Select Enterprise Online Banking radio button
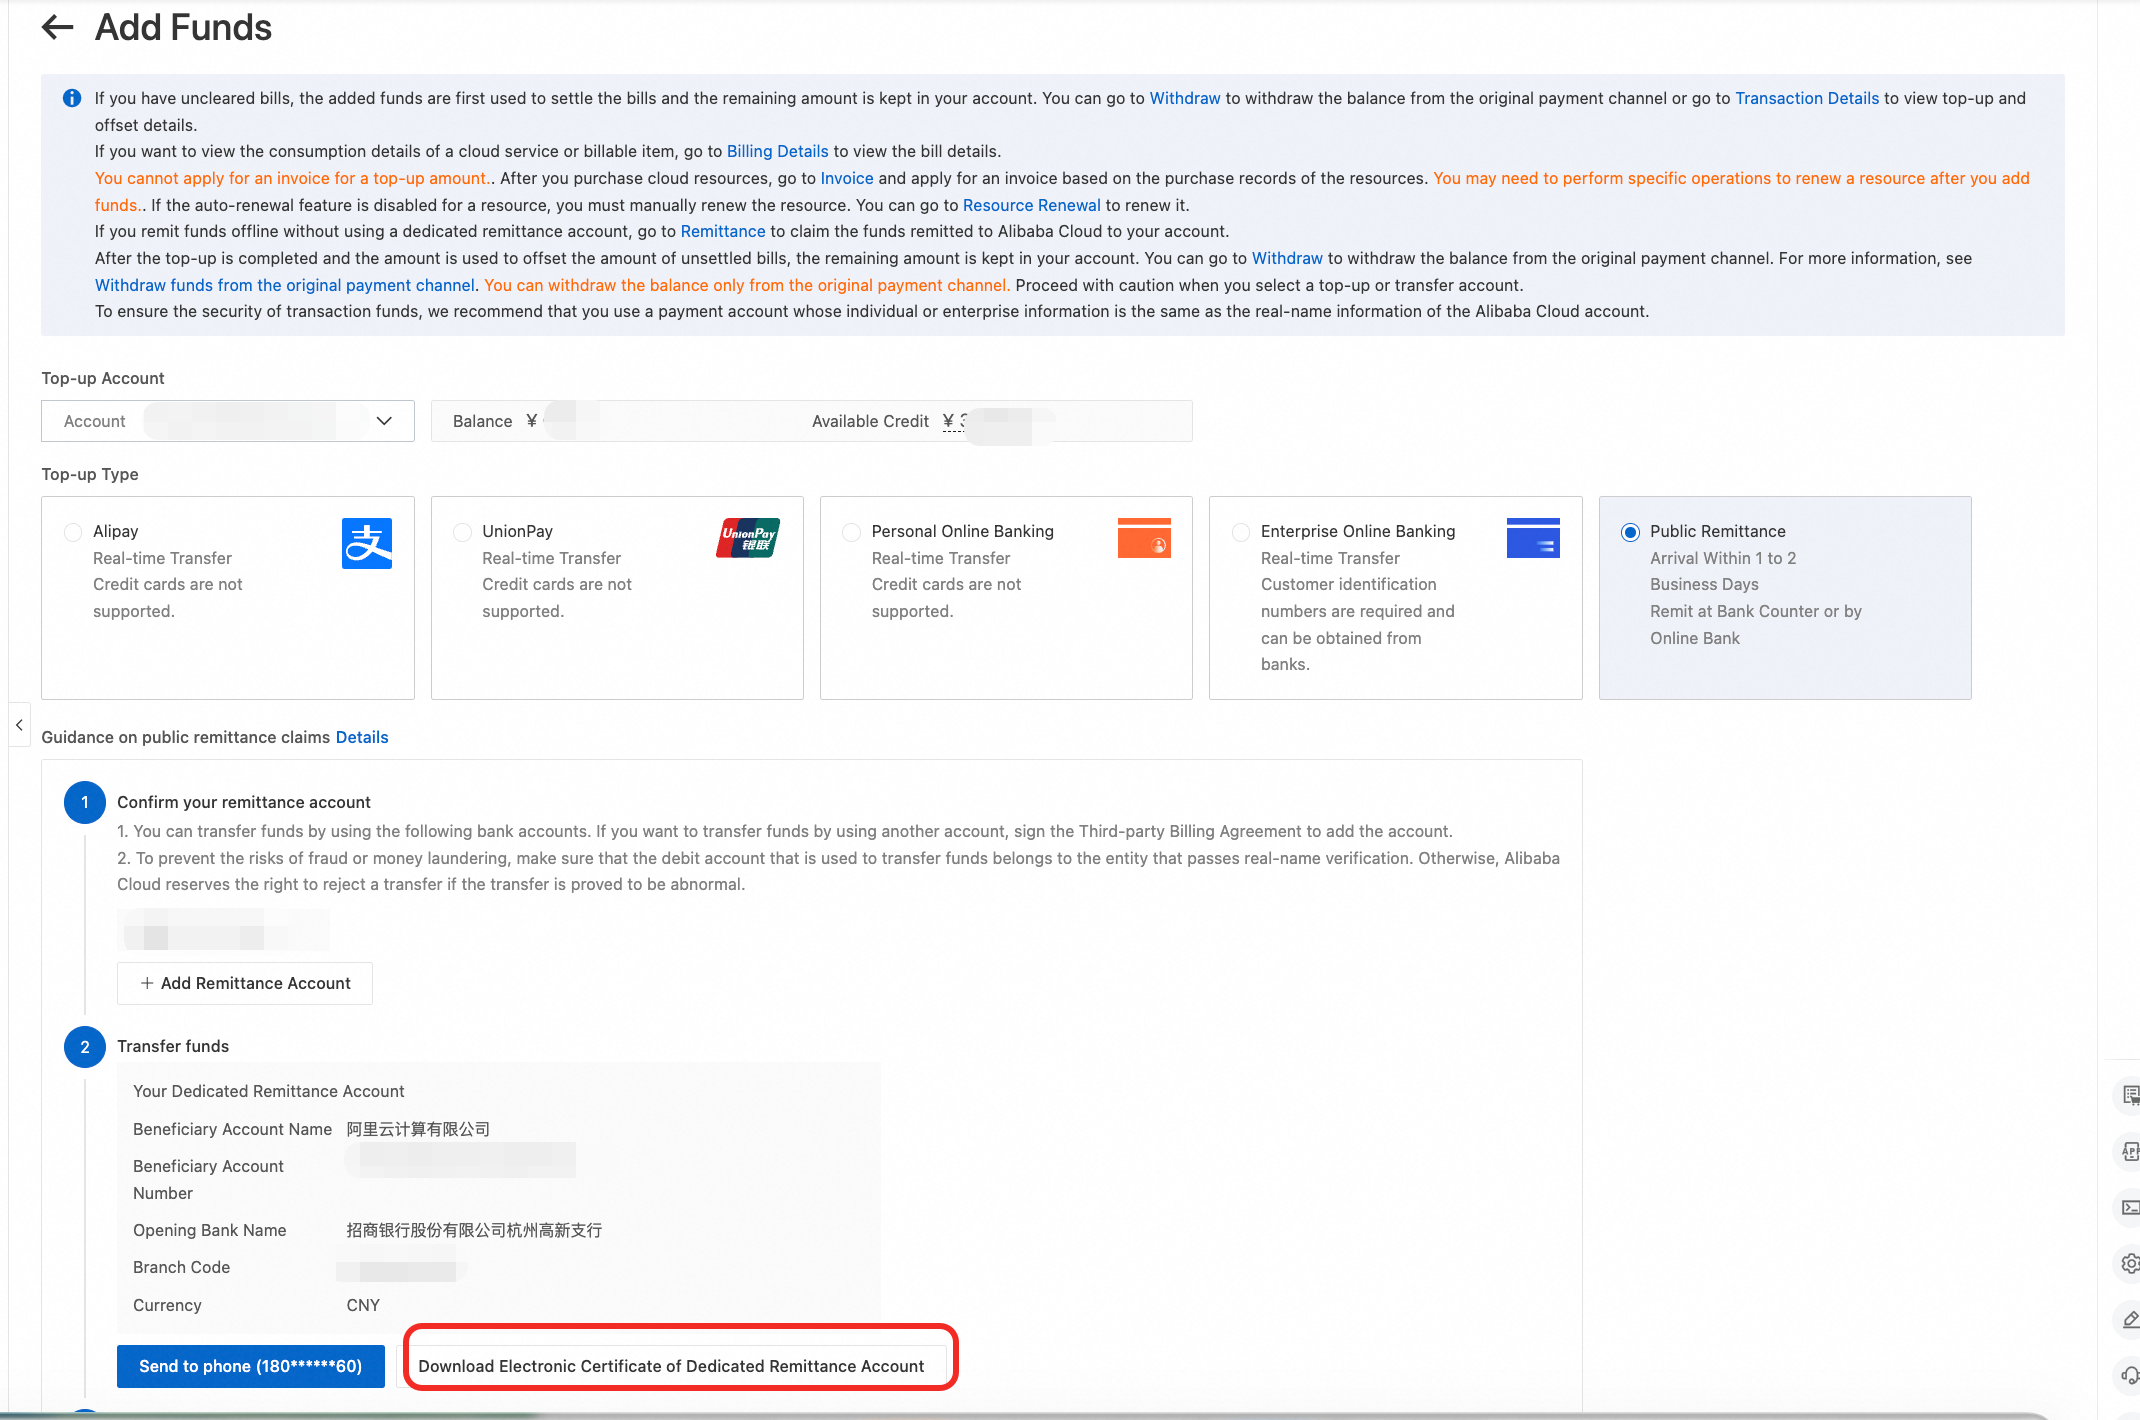 click(1241, 532)
